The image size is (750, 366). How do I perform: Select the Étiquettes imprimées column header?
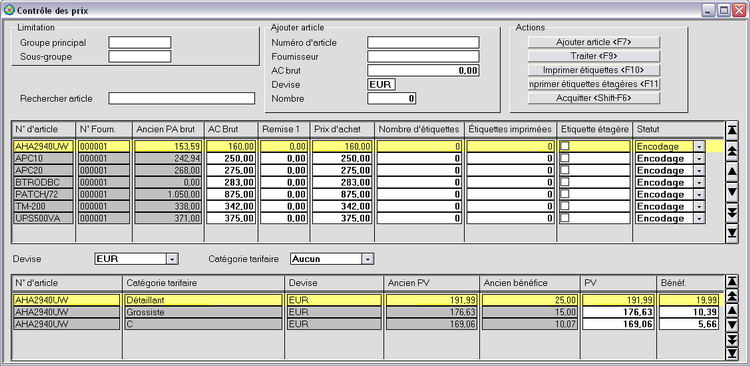point(510,129)
